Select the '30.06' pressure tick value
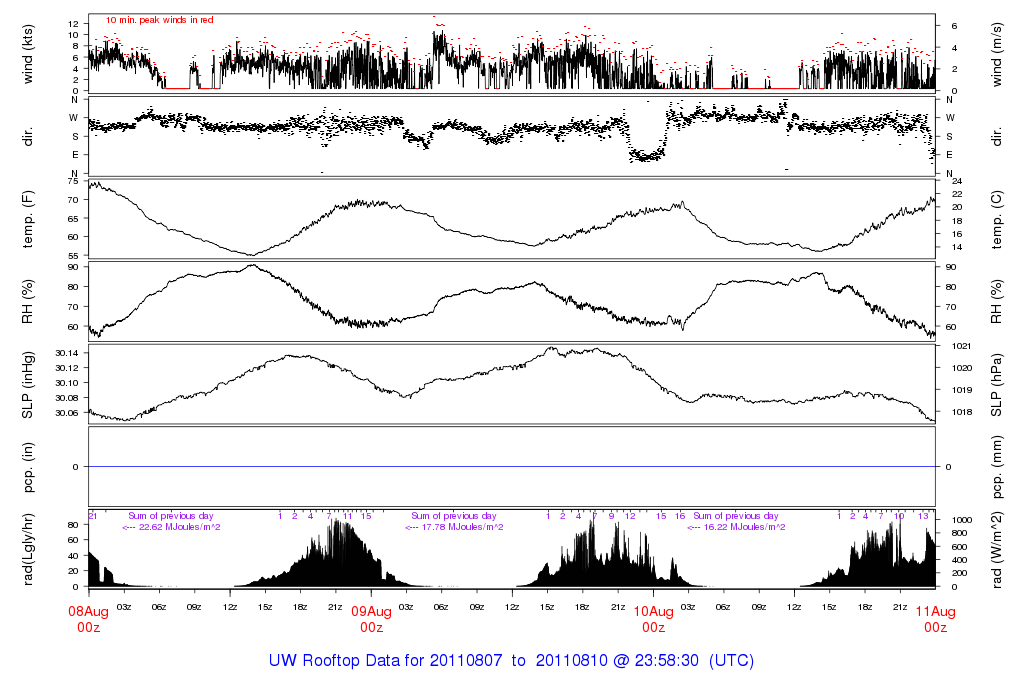Viewport: 1024px width, 700px height. click(67, 413)
